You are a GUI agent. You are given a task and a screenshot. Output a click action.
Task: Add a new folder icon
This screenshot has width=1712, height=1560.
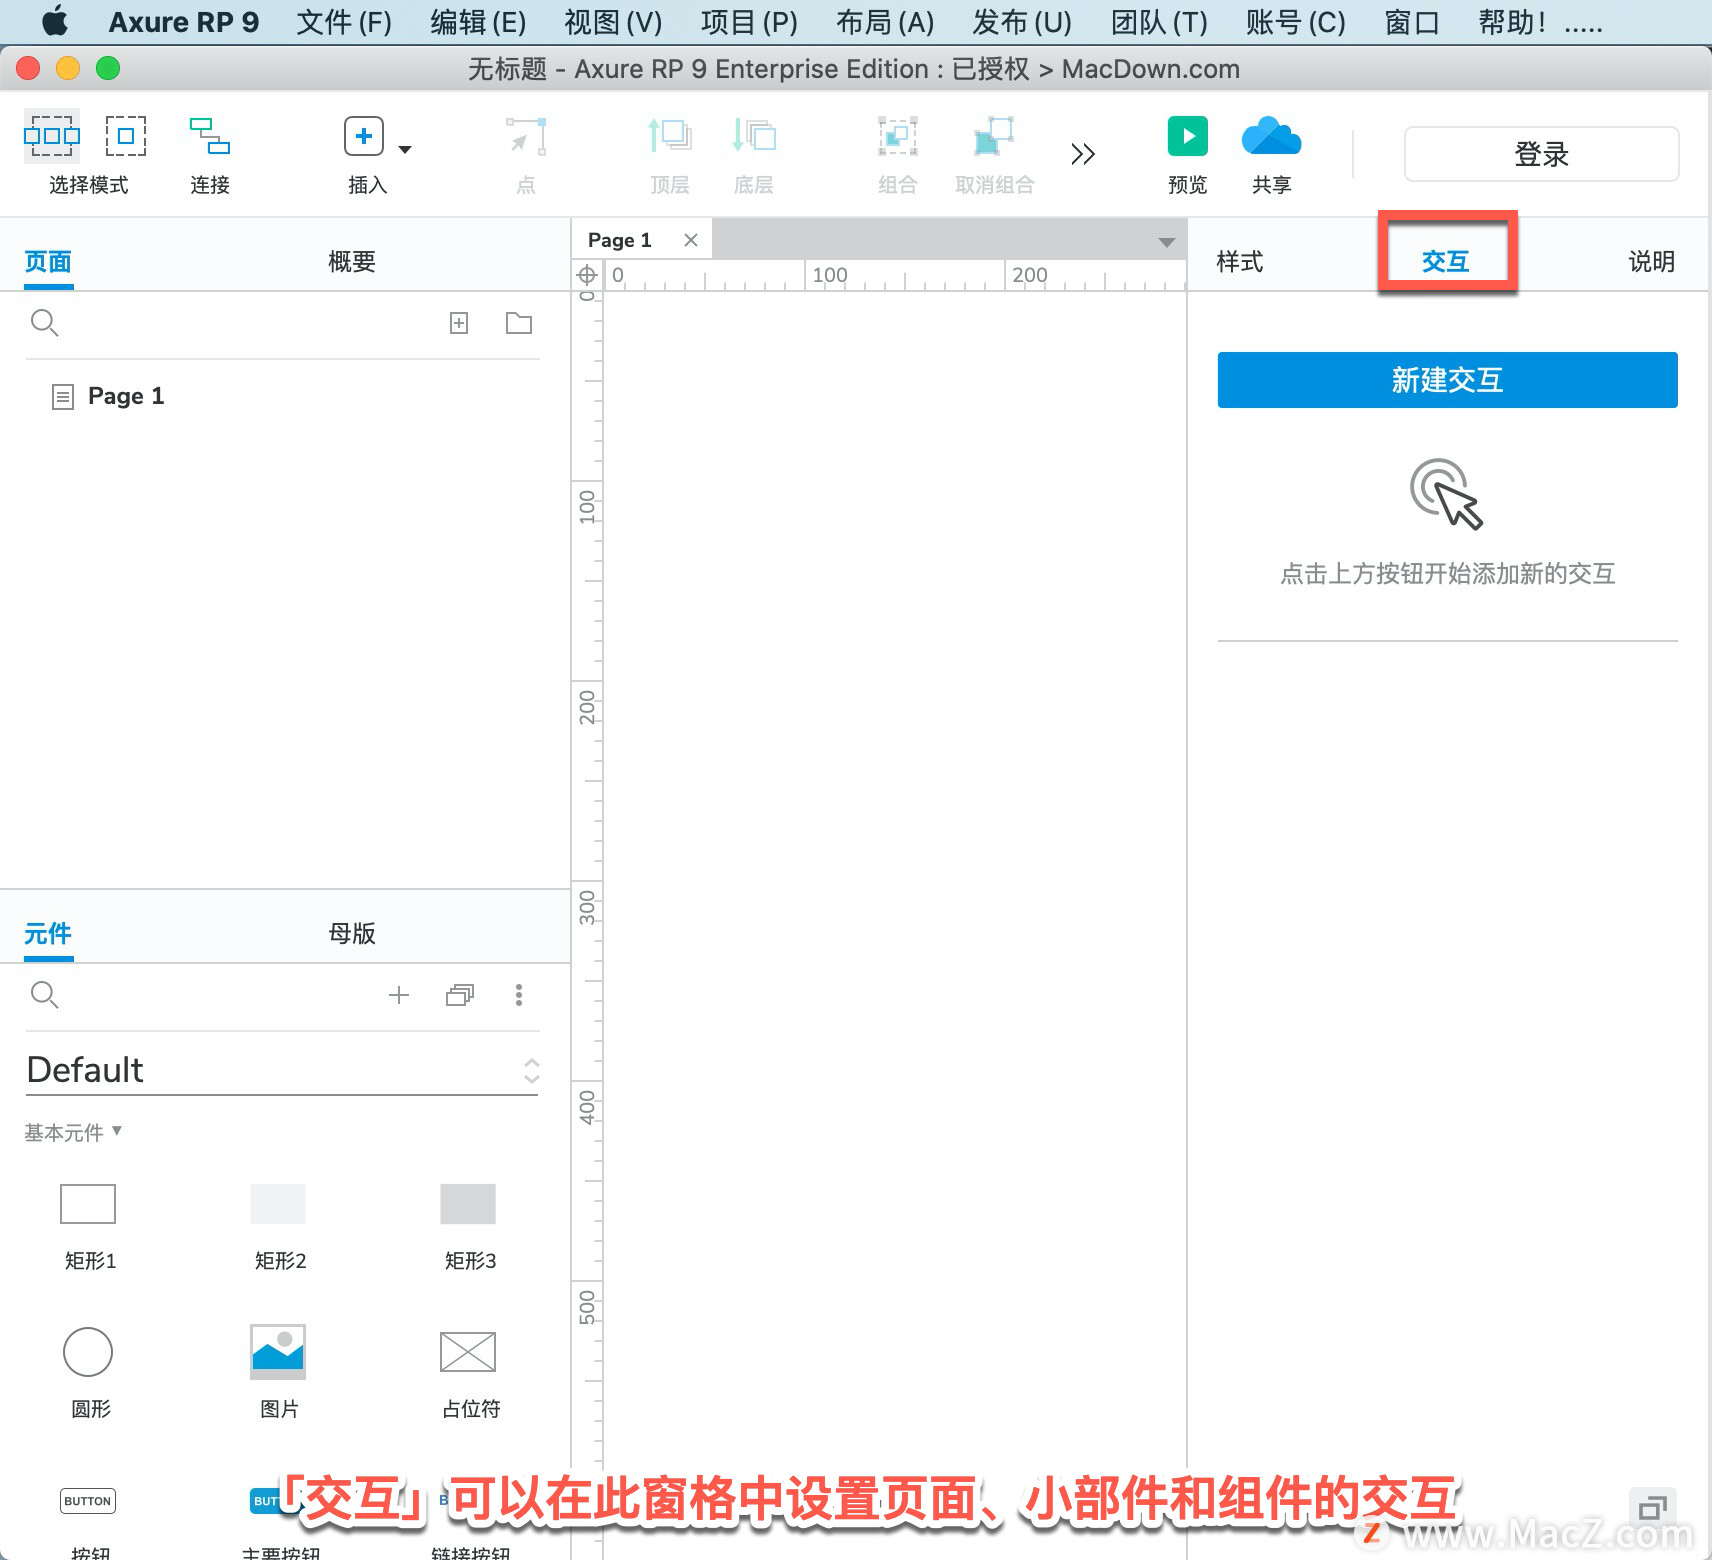(519, 323)
